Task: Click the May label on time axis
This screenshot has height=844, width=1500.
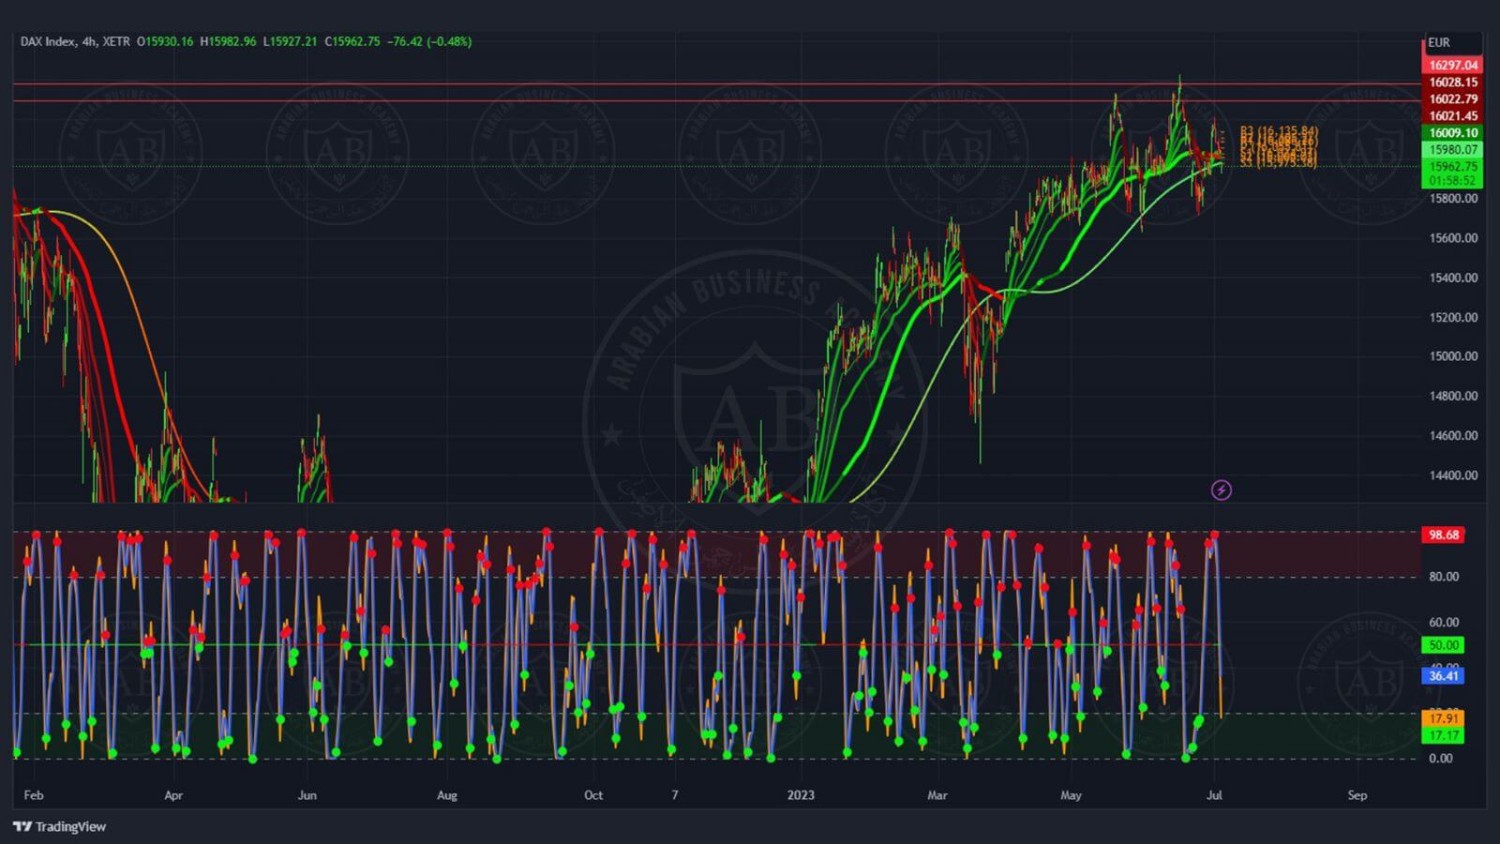Action: pos(1071,795)
